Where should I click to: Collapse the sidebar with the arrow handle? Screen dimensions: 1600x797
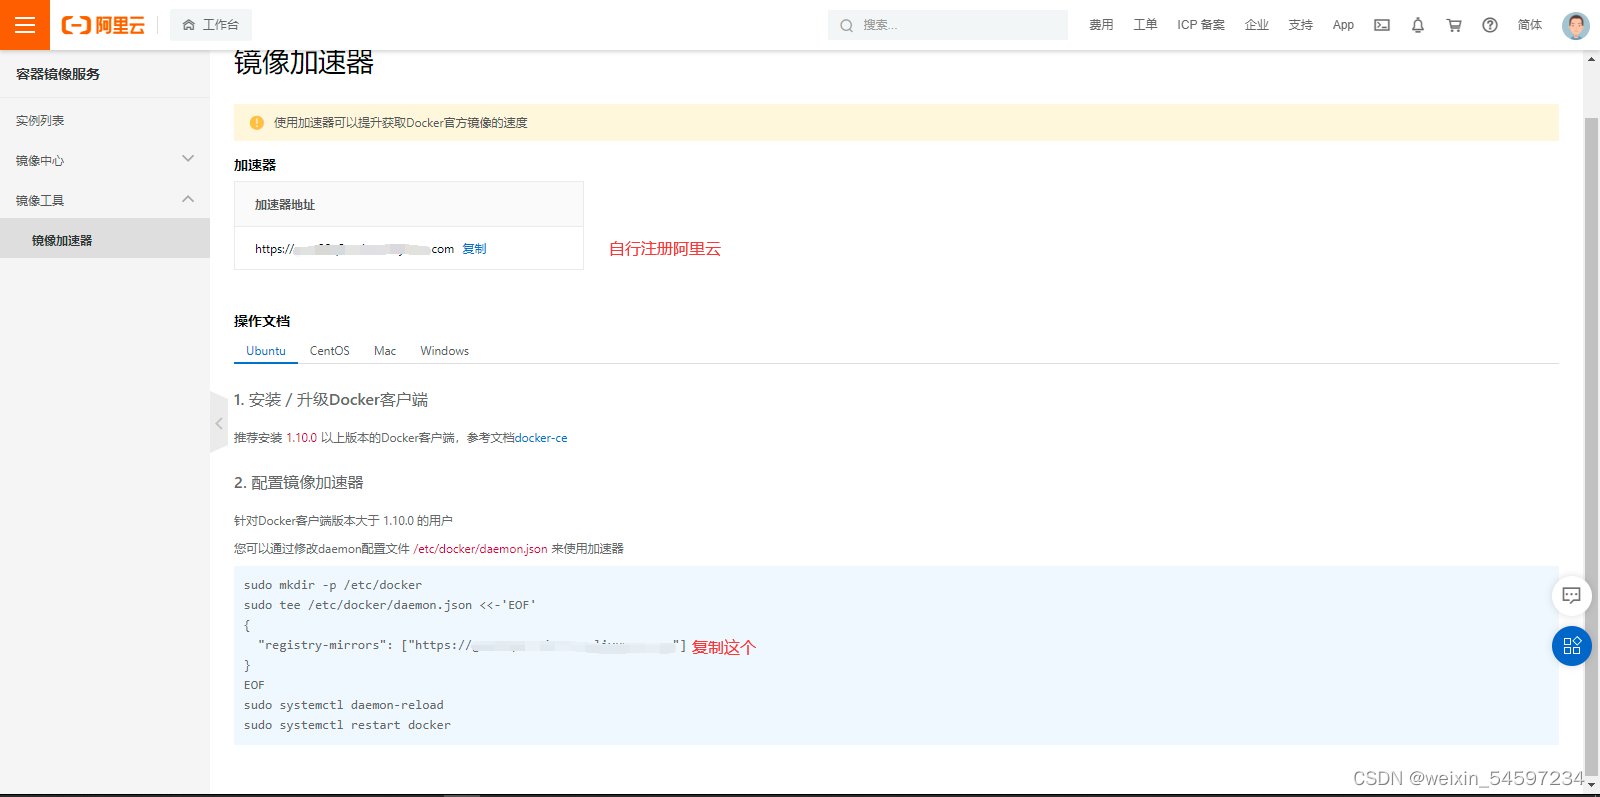tap(219, 423)
